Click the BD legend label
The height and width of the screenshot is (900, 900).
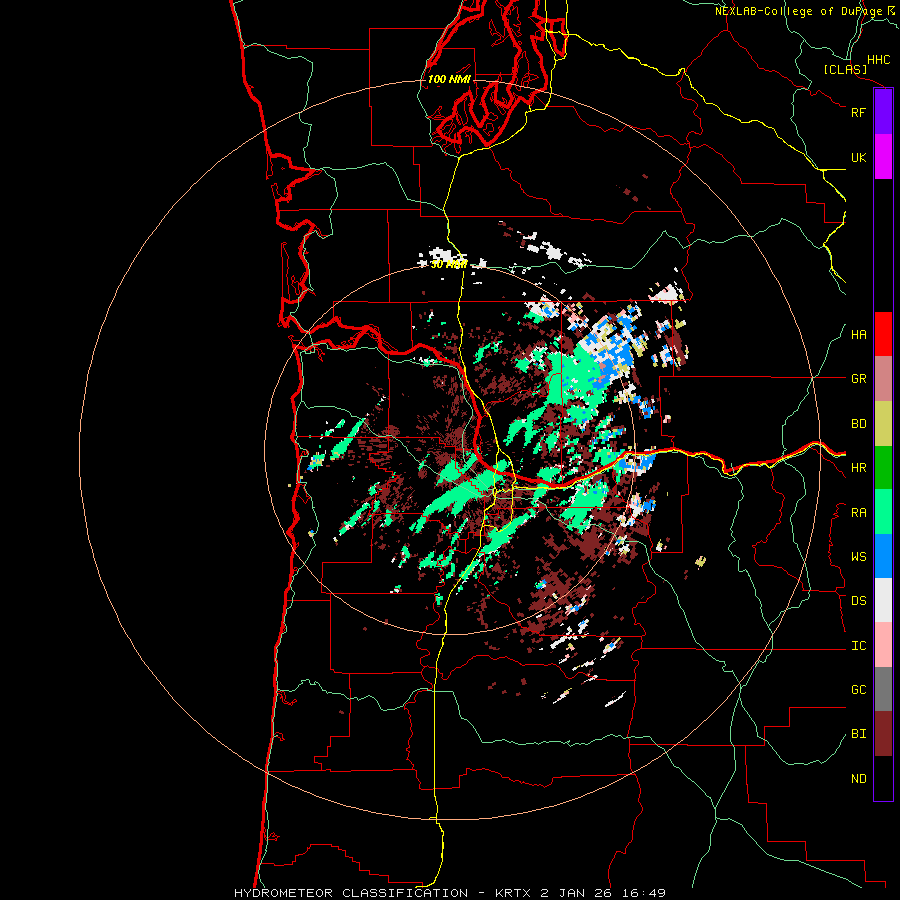[858, 424]
